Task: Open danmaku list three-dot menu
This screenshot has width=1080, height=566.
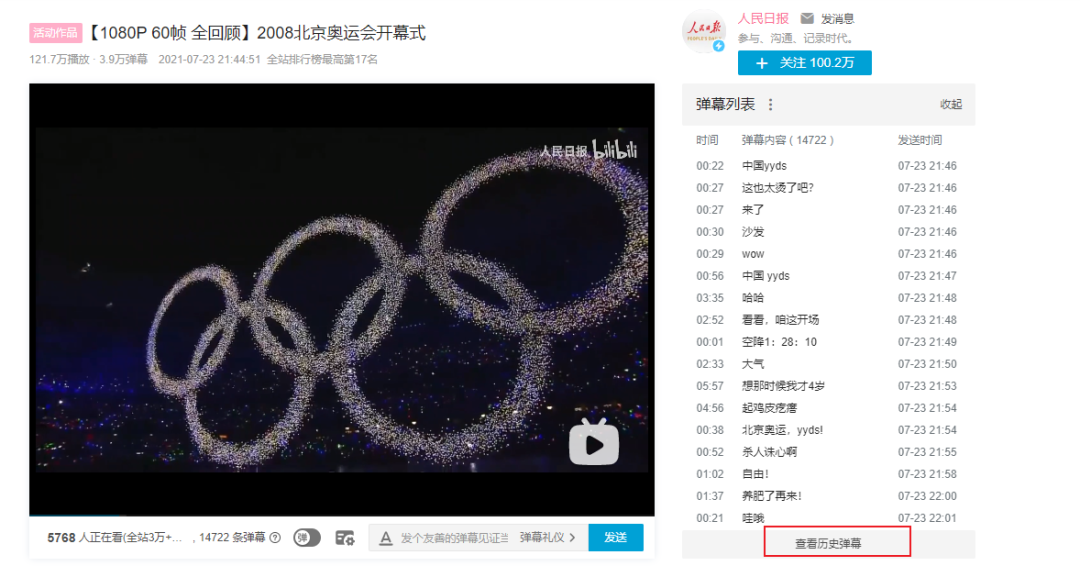Action: point(771,105)
